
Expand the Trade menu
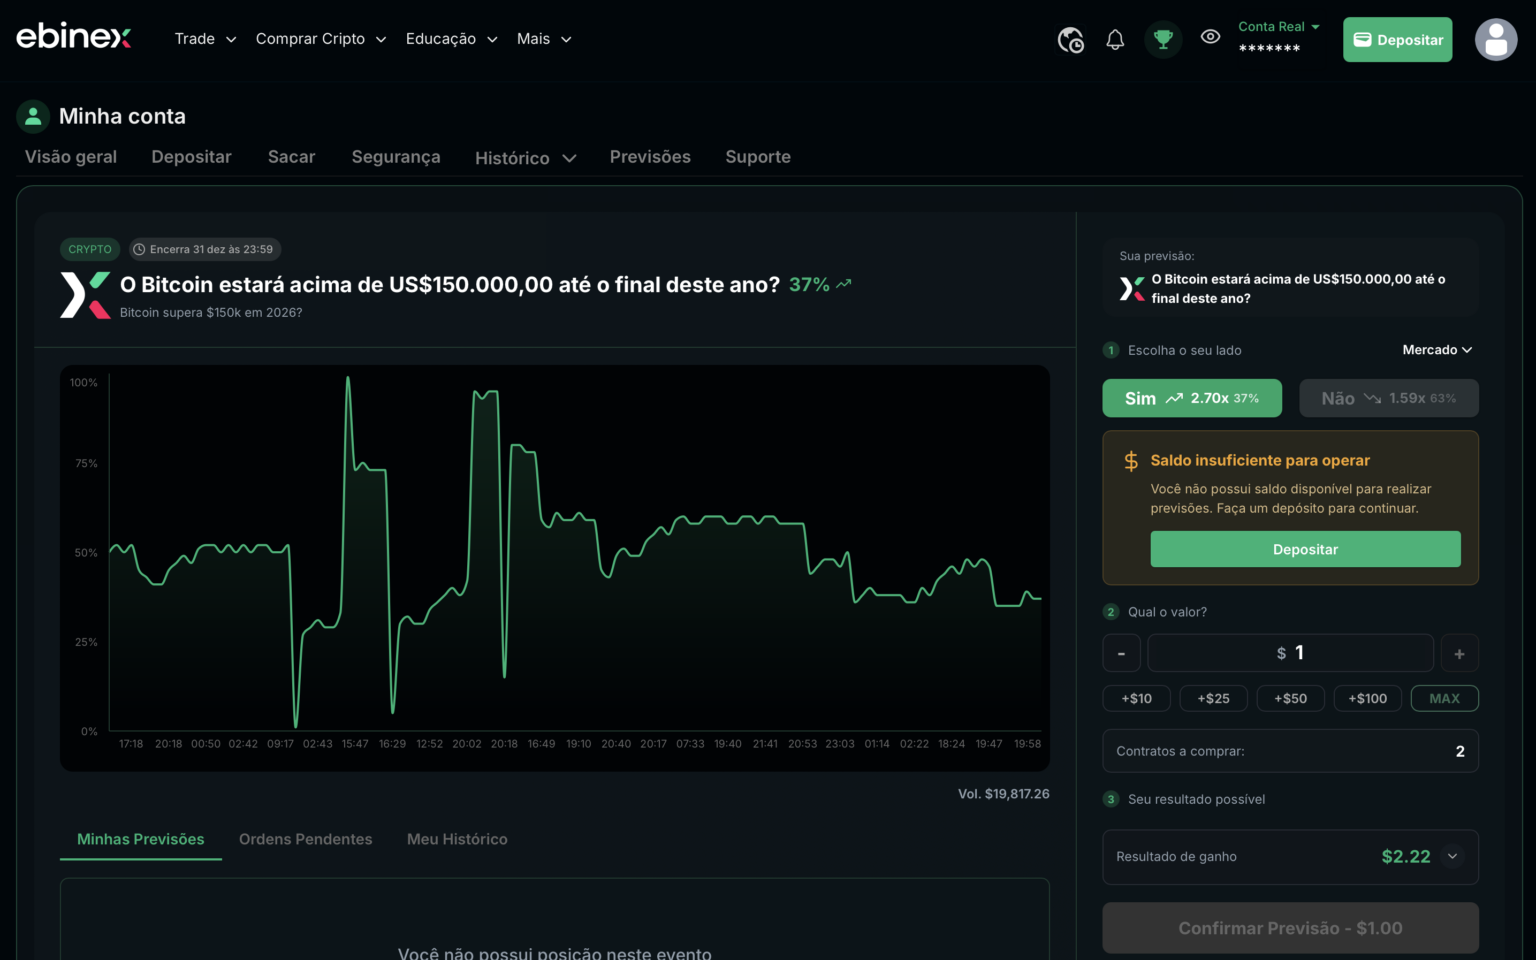coord(205,39)
